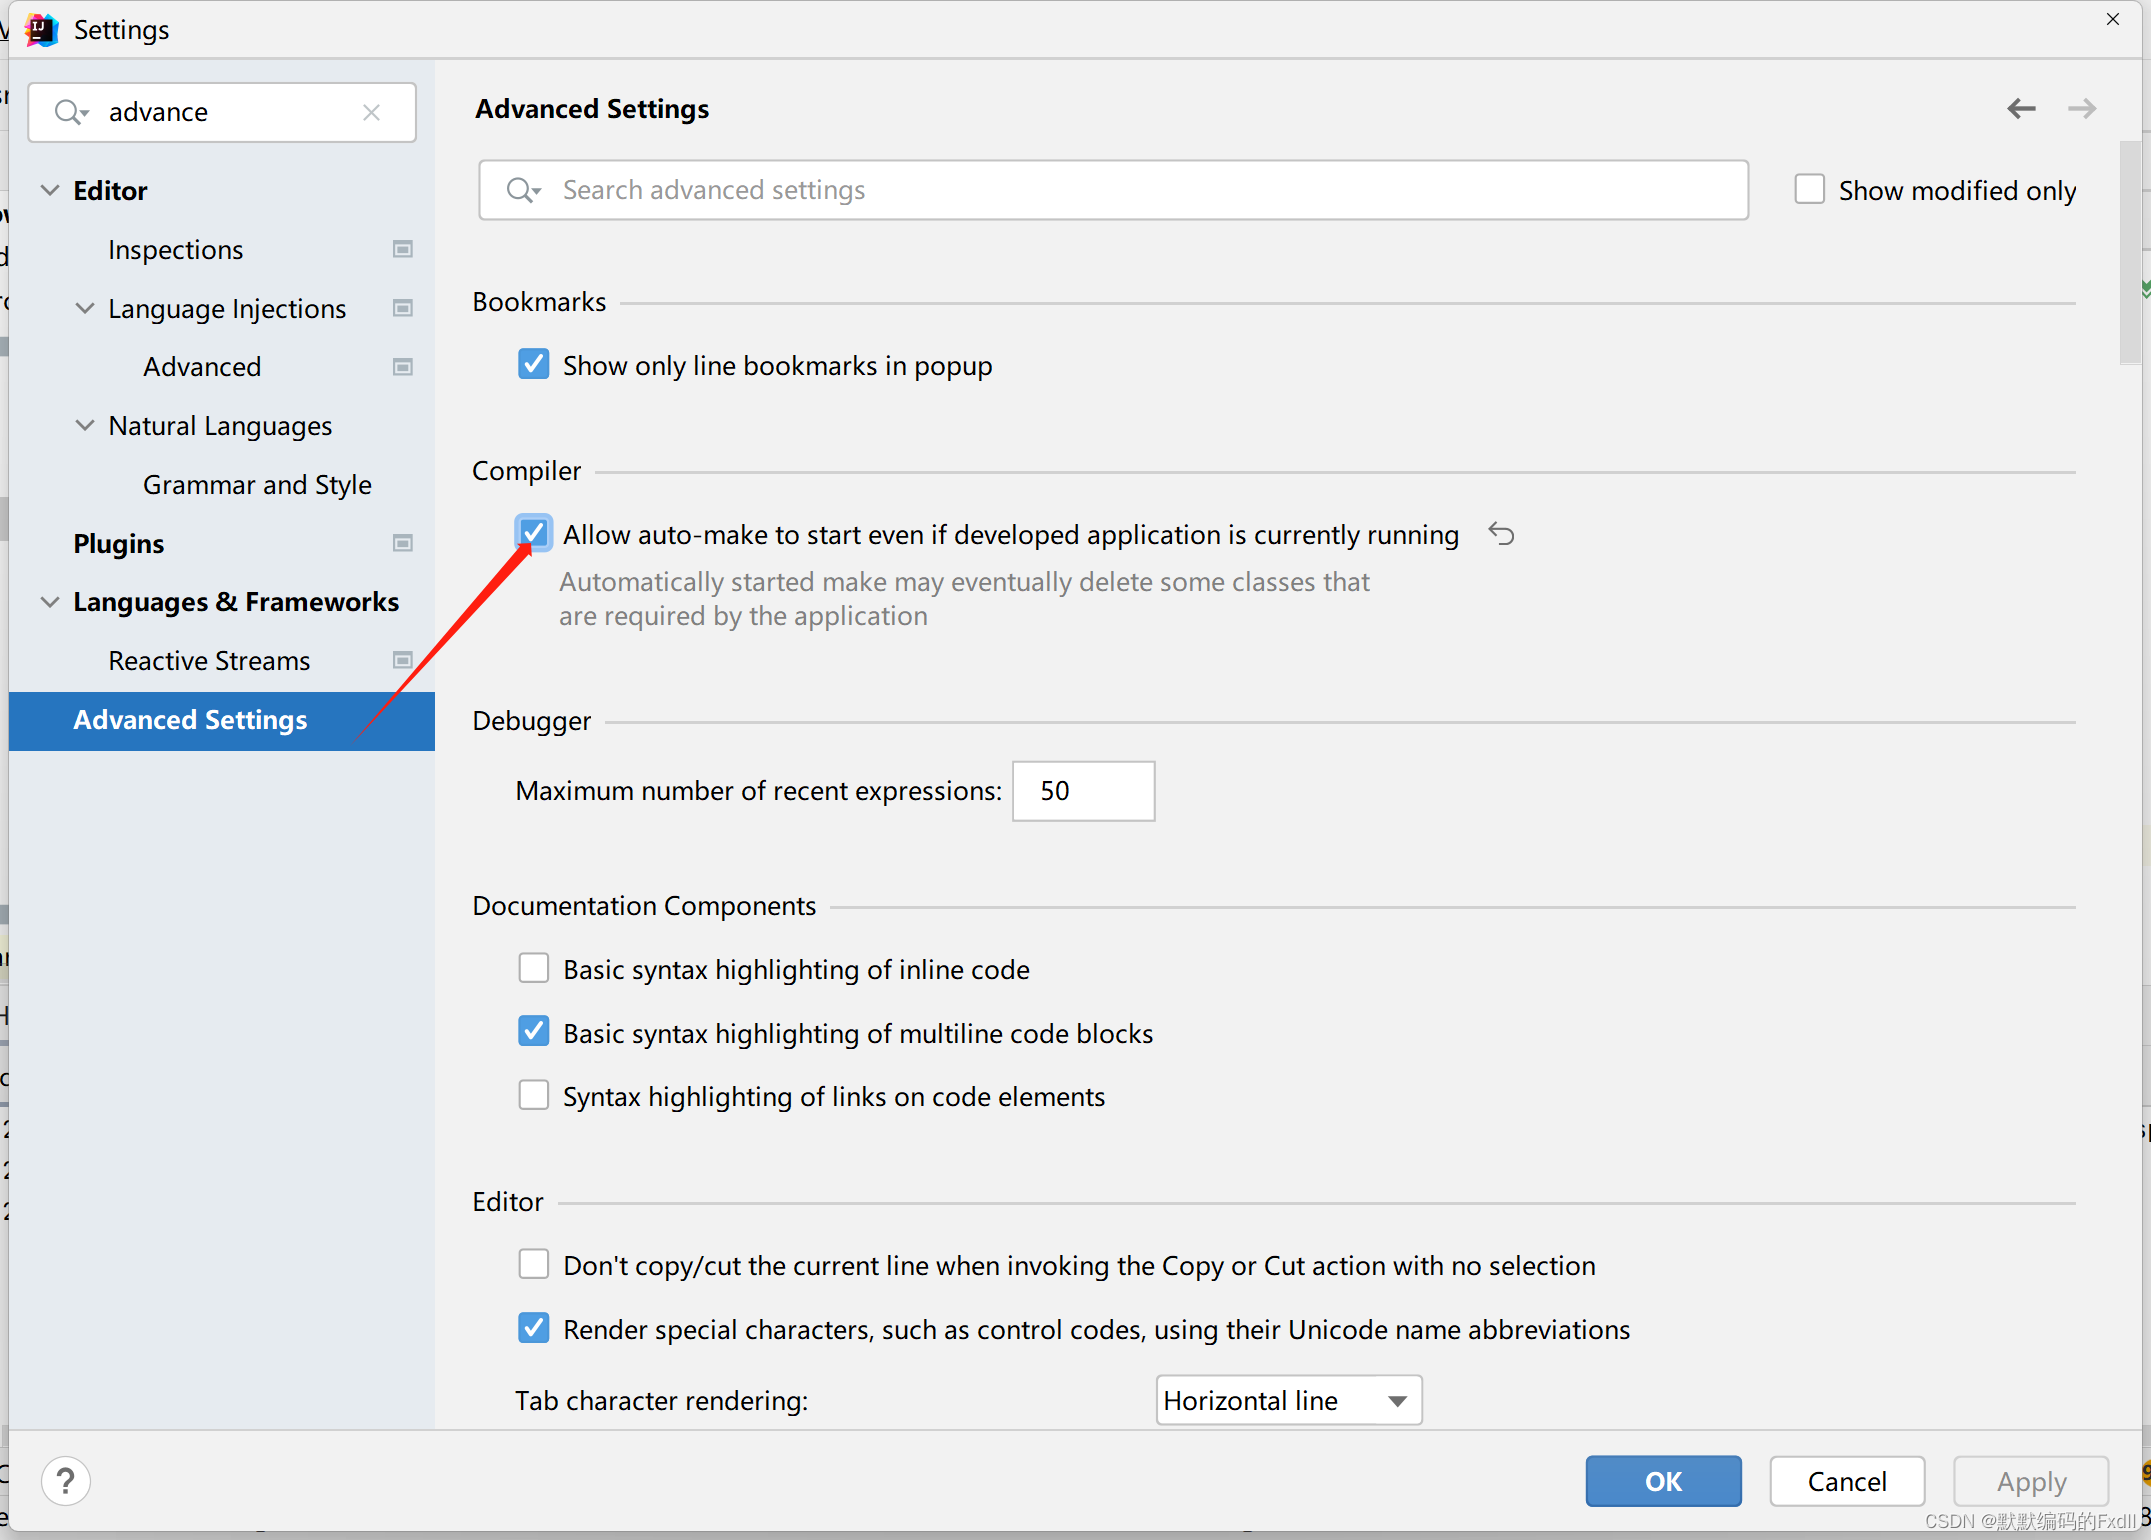Click the maximum recent expressions field
The width and height of the screenshot is (2151, 1540).
(1083, 791)
